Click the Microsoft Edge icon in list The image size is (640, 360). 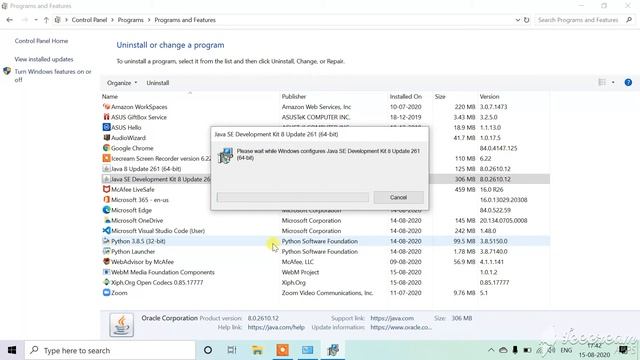[107, 210]
